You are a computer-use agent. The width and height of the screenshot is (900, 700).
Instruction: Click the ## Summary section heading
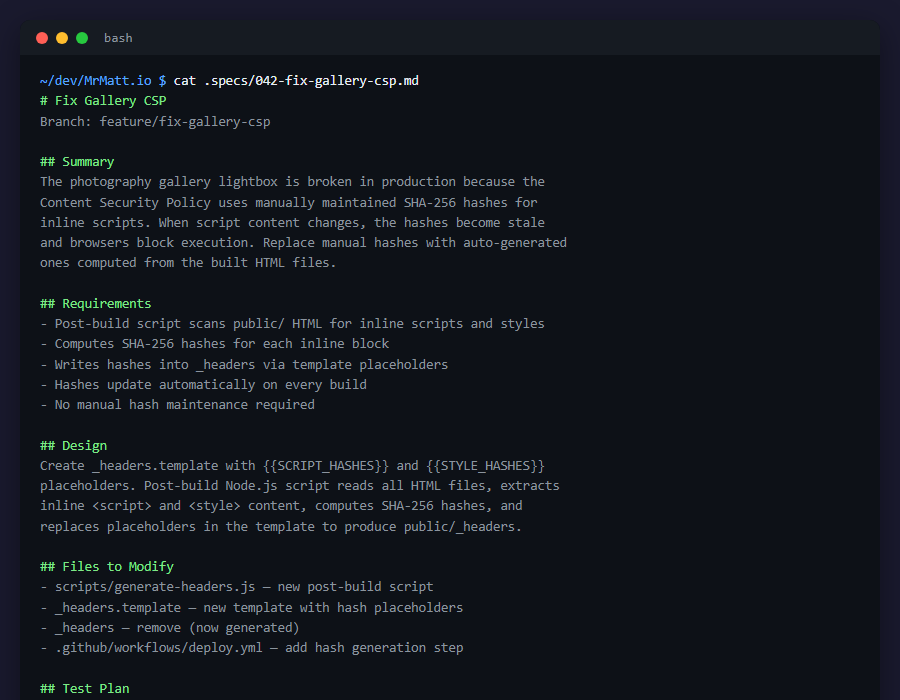tap(77, 161)
